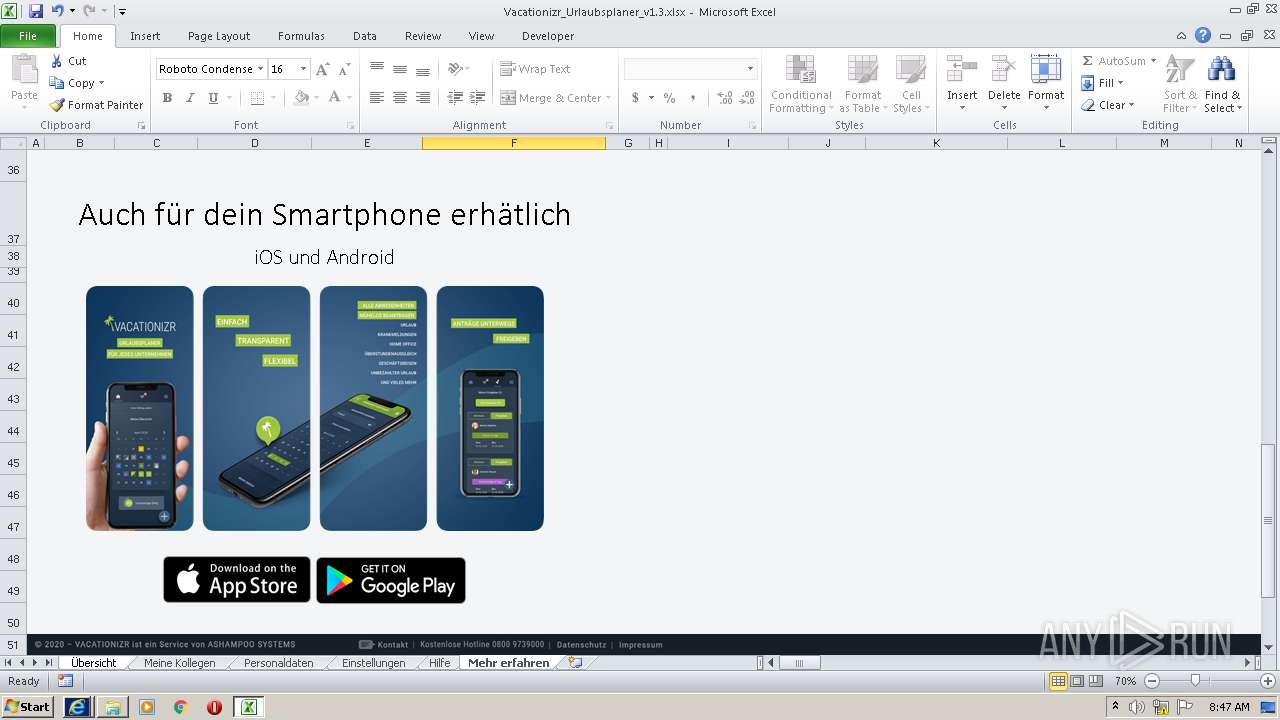
Task: Open the Format cells menu
Action: pyautogui.click(x=1046, y=84)
